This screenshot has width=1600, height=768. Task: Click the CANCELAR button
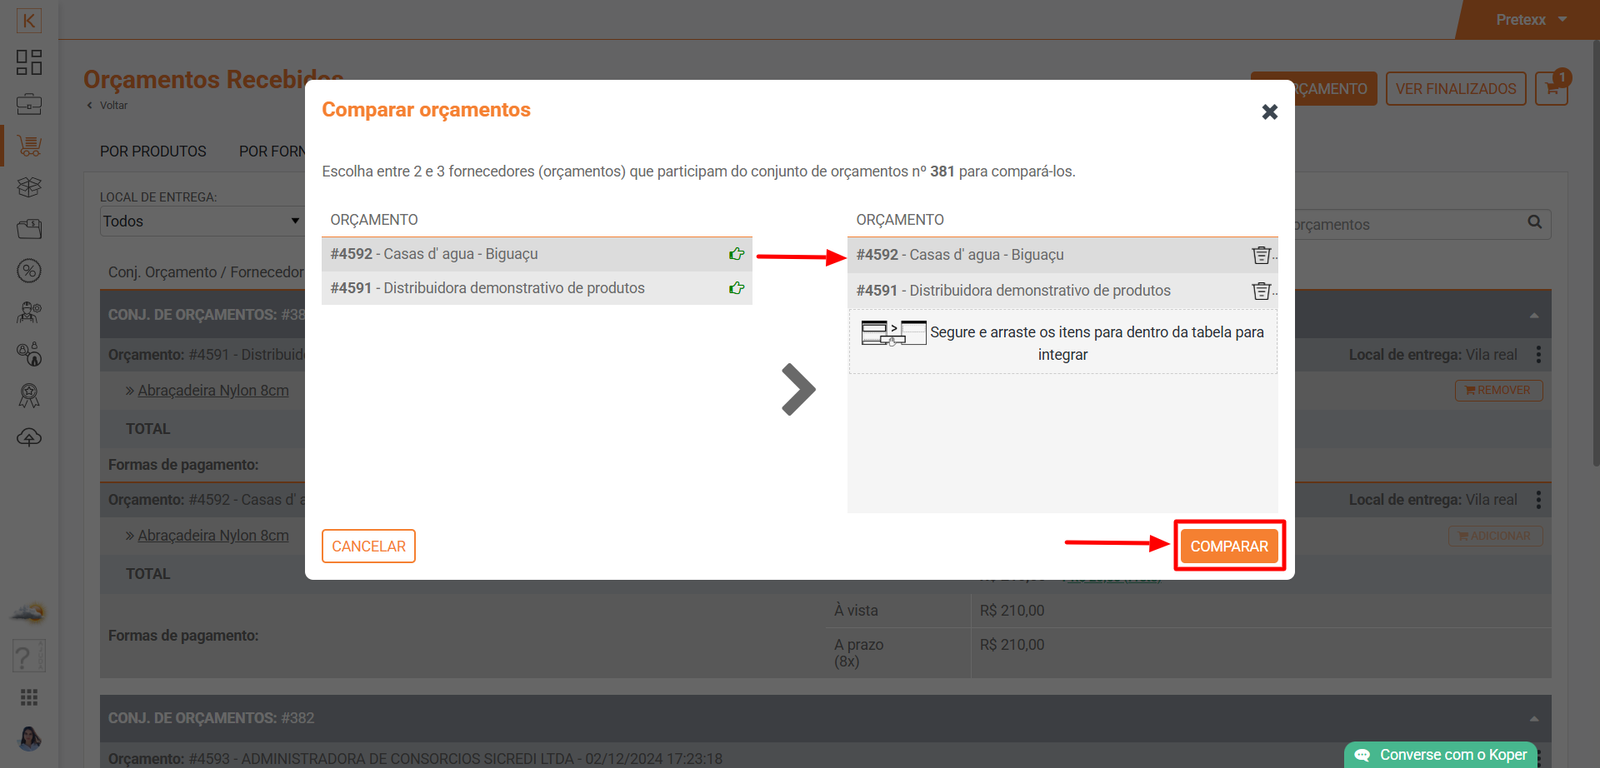coord(368,546)
